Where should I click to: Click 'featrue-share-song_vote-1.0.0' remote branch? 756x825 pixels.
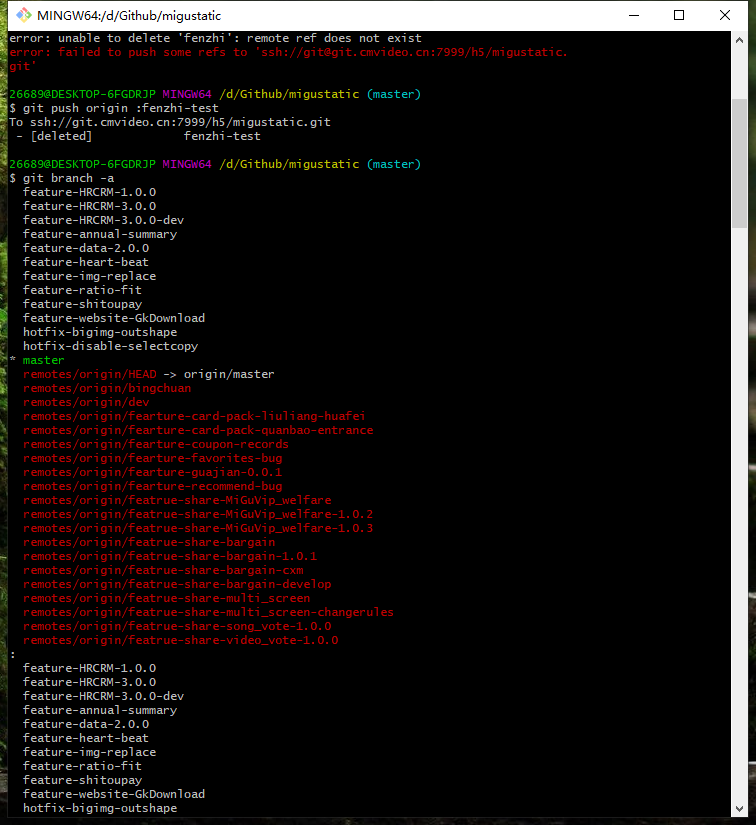[177, 626]
